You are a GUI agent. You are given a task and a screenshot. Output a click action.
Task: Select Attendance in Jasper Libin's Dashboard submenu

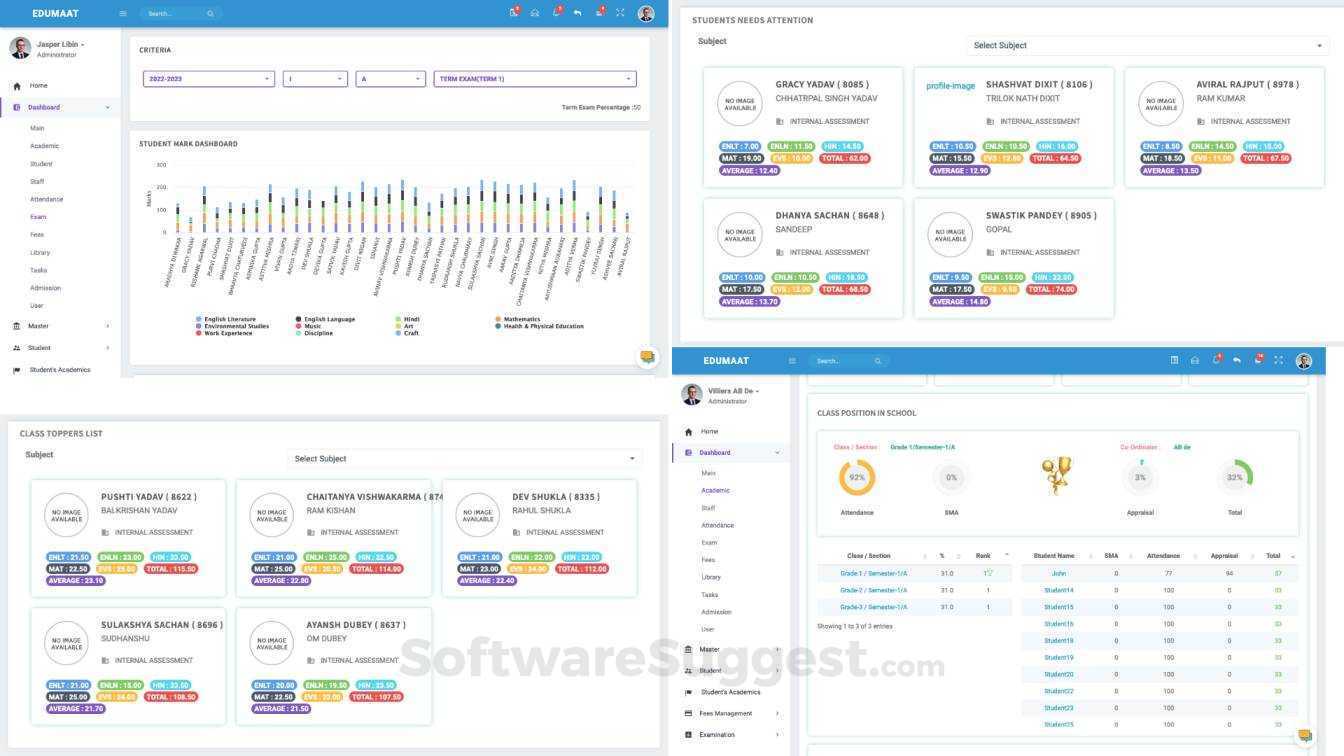[x=46, y=199]
